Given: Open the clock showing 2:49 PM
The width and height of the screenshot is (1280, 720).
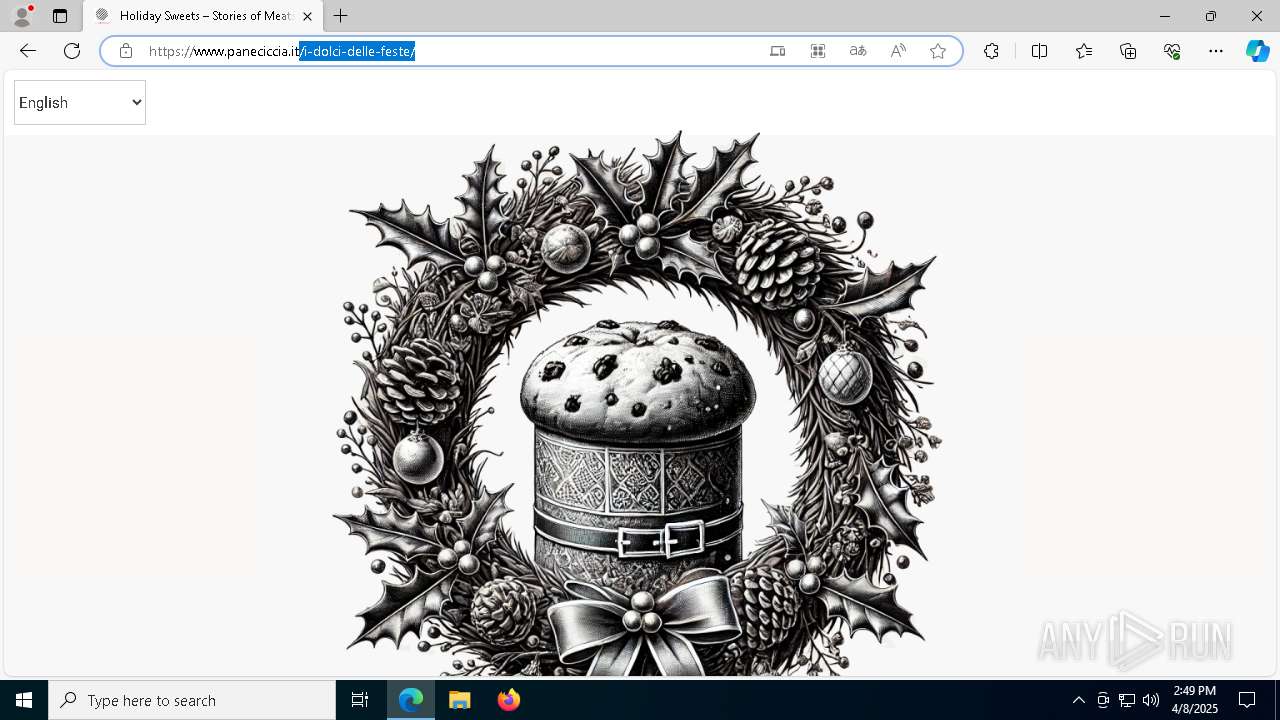Looking at the screenshot, I should point(1195,700).
